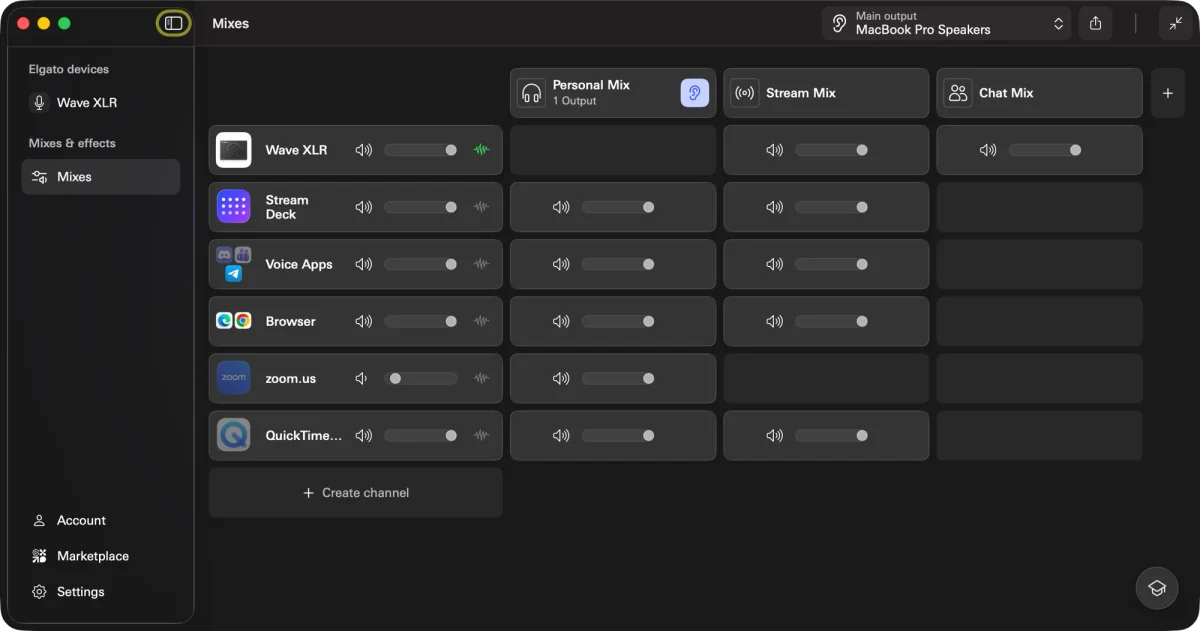Click Browser slider in Personal Mix
Image resolution: width=1200 pixels, height=631 pixels.
(x=618, y=321)
